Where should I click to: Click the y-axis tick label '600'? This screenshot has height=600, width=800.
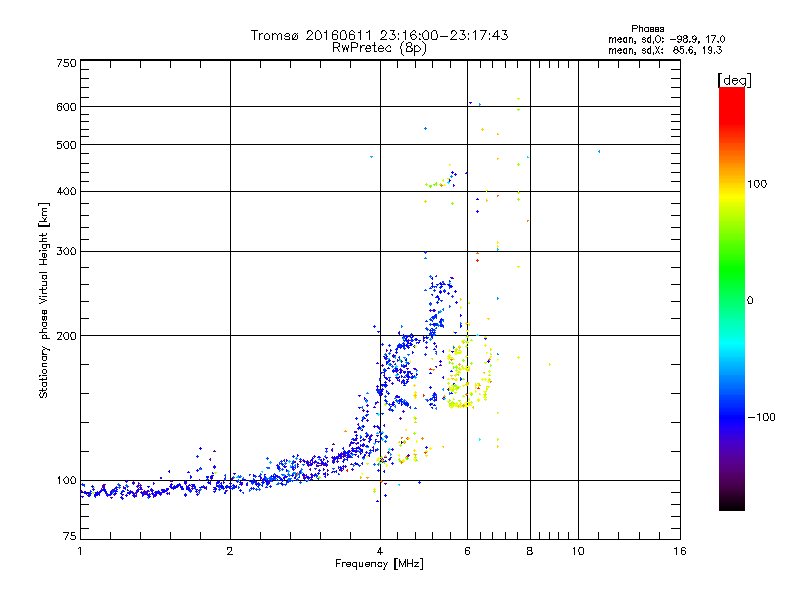pos(66,107)
